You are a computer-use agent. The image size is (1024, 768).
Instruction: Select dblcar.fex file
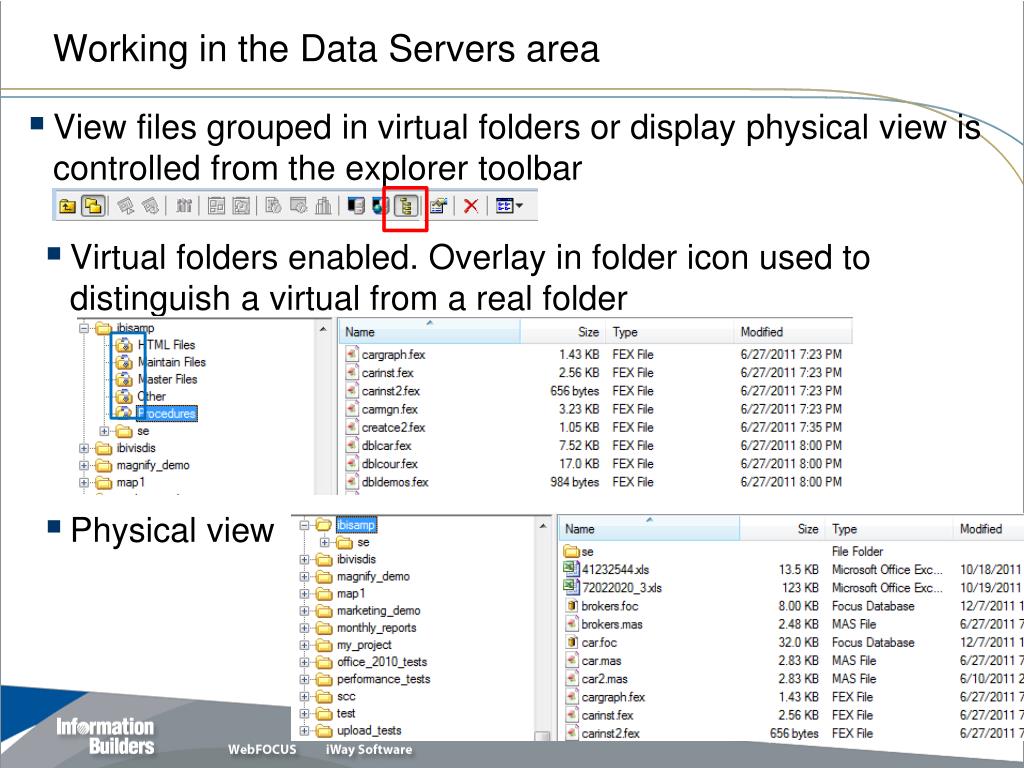387,445
